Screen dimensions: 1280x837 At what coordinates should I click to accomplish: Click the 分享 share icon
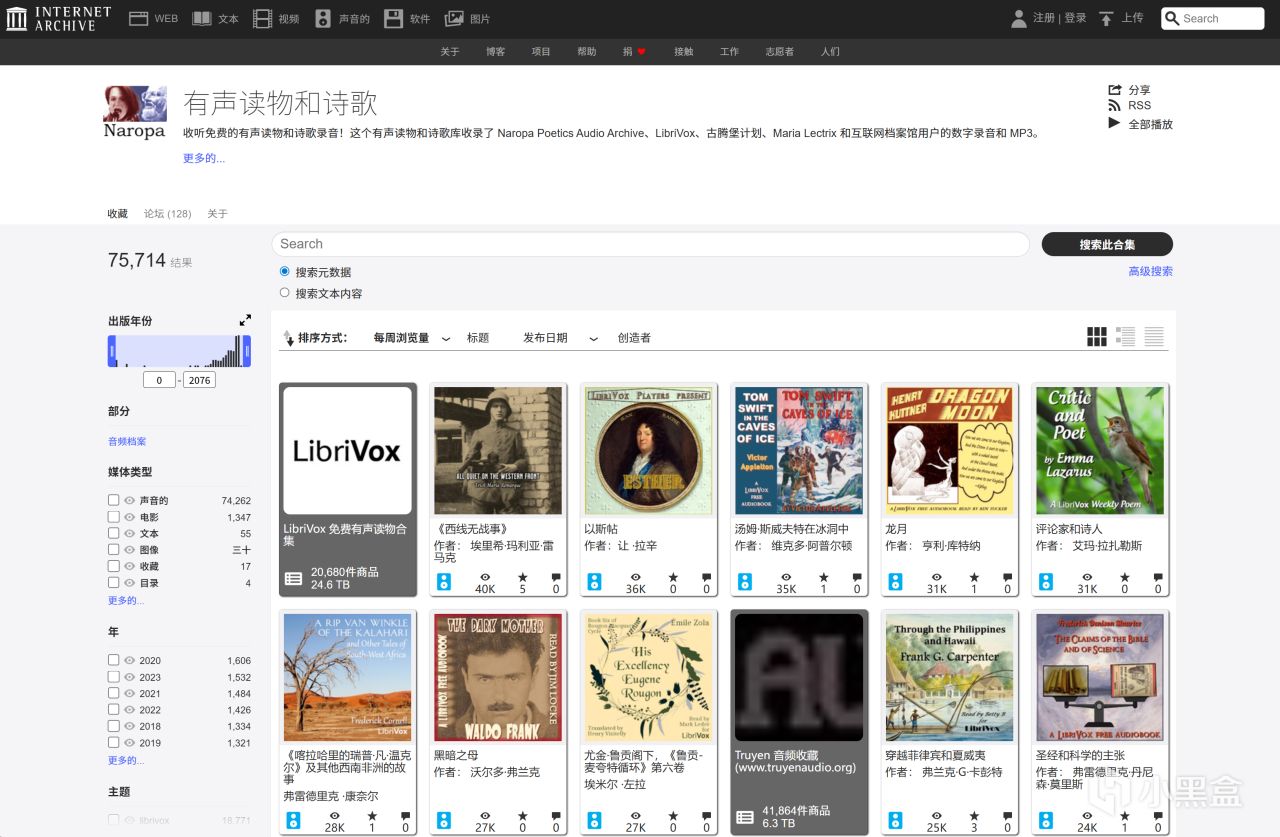click(x=1114, y=90)
